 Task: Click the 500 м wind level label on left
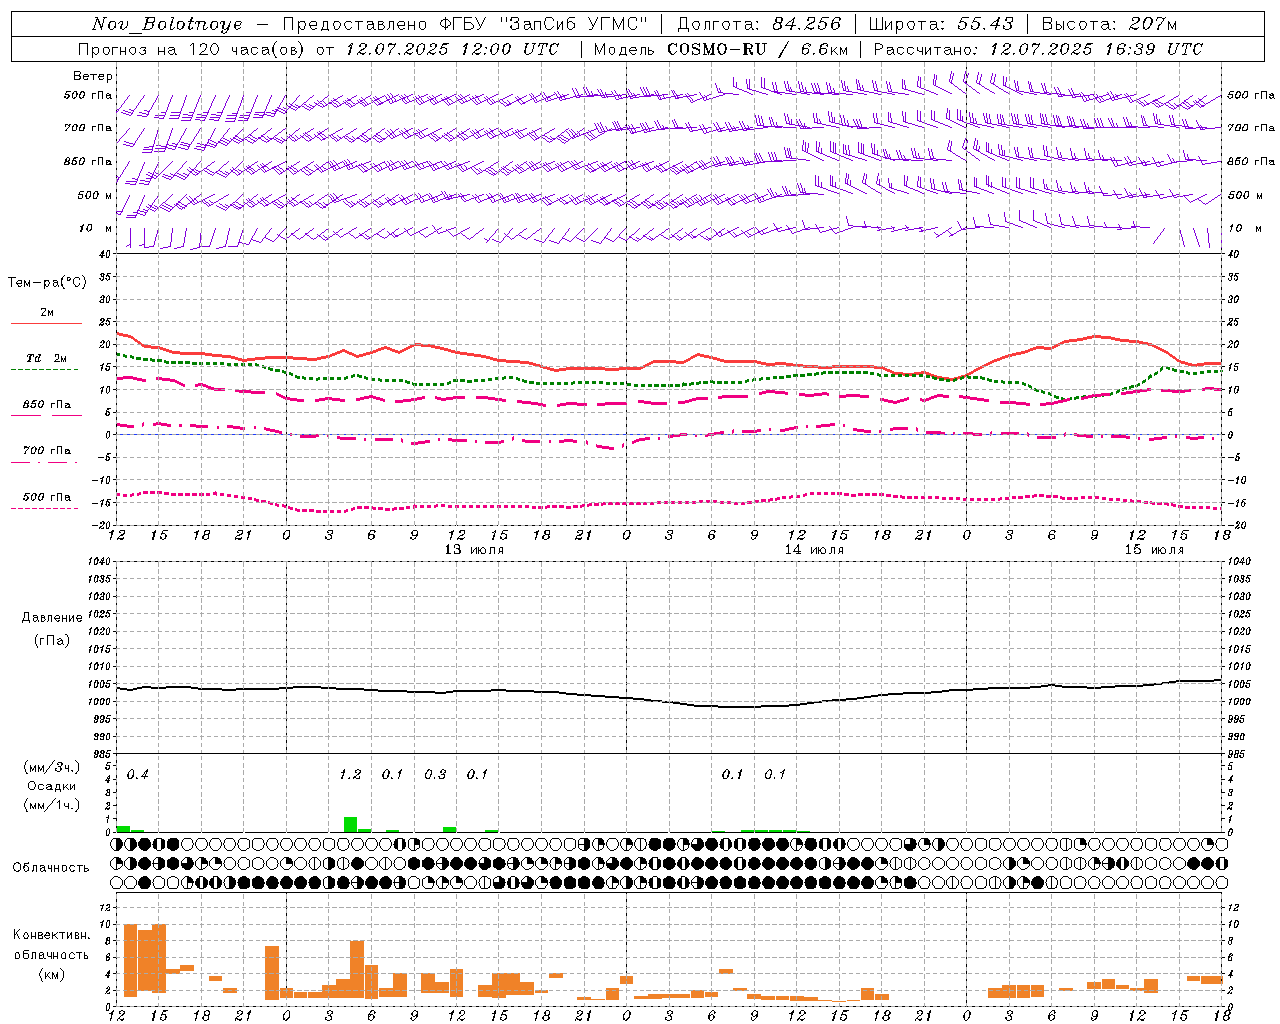click(96, 195)
